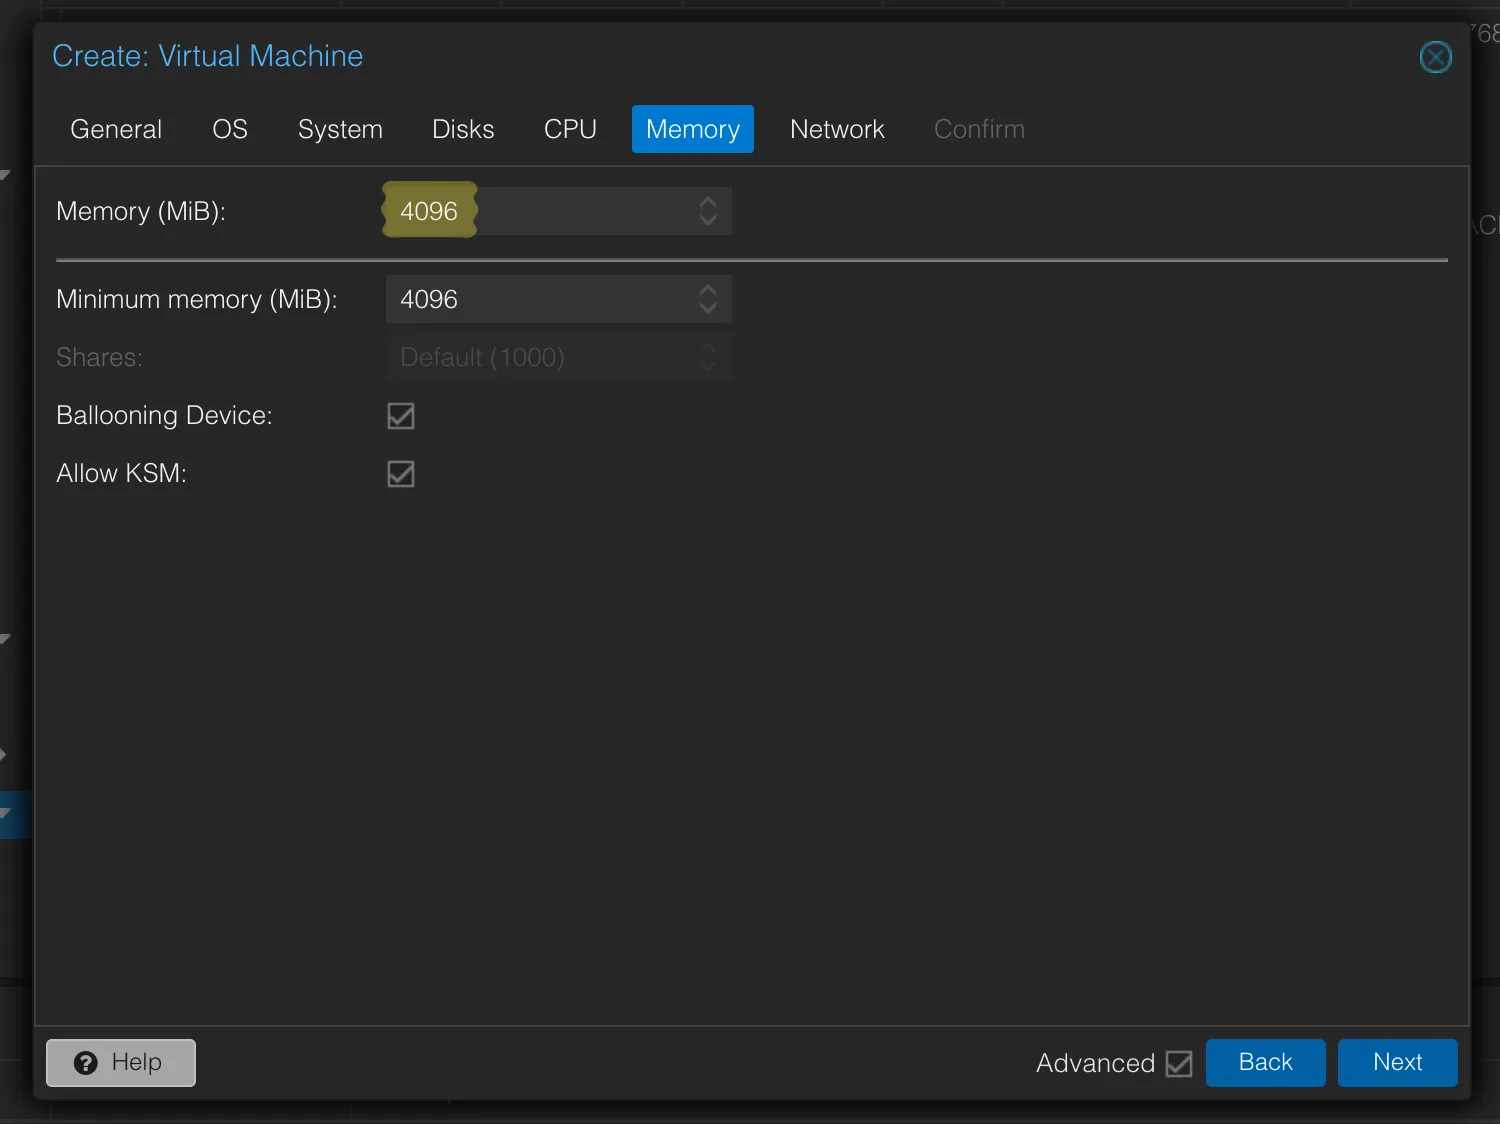Switch to the OS tab
This screenshot has height=1124, width=1500.
click(230, 129)
